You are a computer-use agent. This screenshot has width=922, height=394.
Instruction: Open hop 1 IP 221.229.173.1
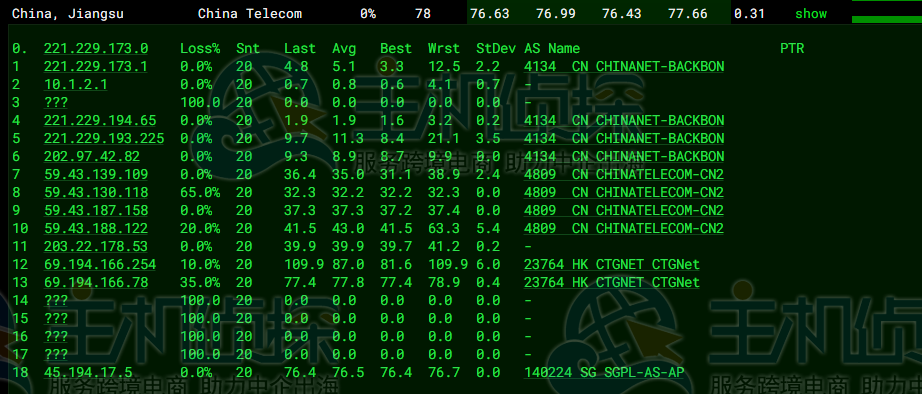[x=96, y=66]
